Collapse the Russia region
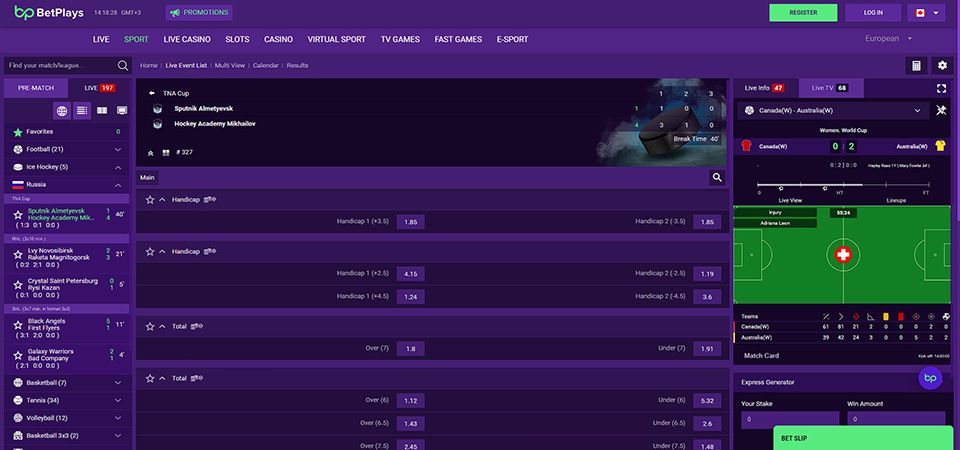The image size is (960, 450). point(67,184)
